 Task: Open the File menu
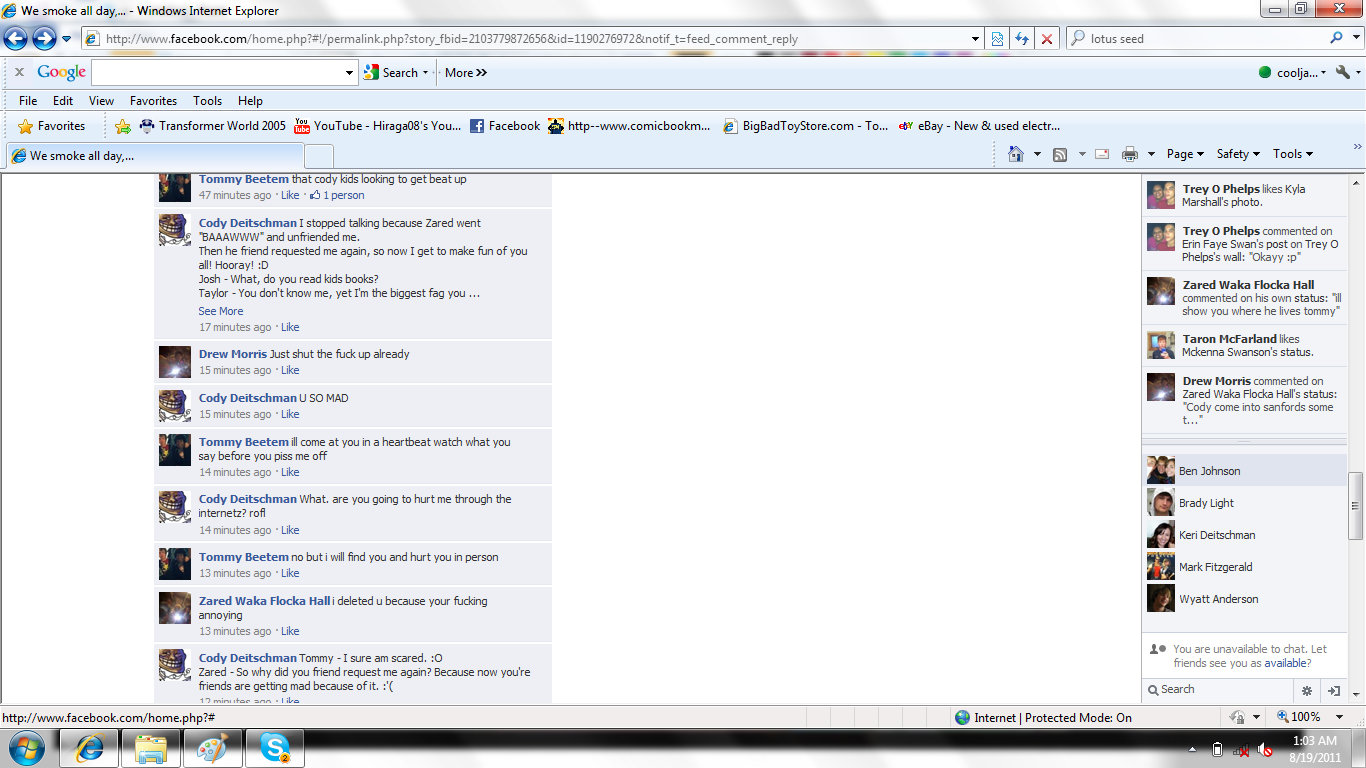pos(28,101)
